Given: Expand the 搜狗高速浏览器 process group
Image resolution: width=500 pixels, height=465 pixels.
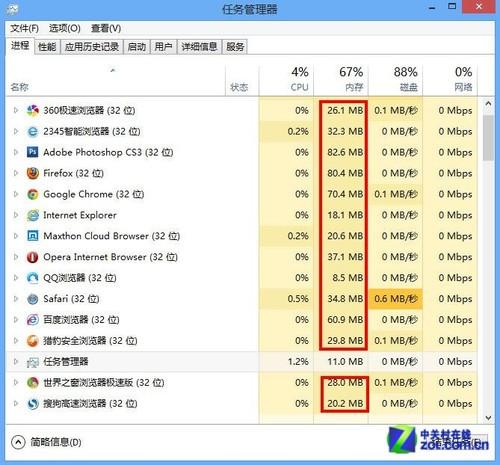Looking at the screenshot, I should coord(16,403).
